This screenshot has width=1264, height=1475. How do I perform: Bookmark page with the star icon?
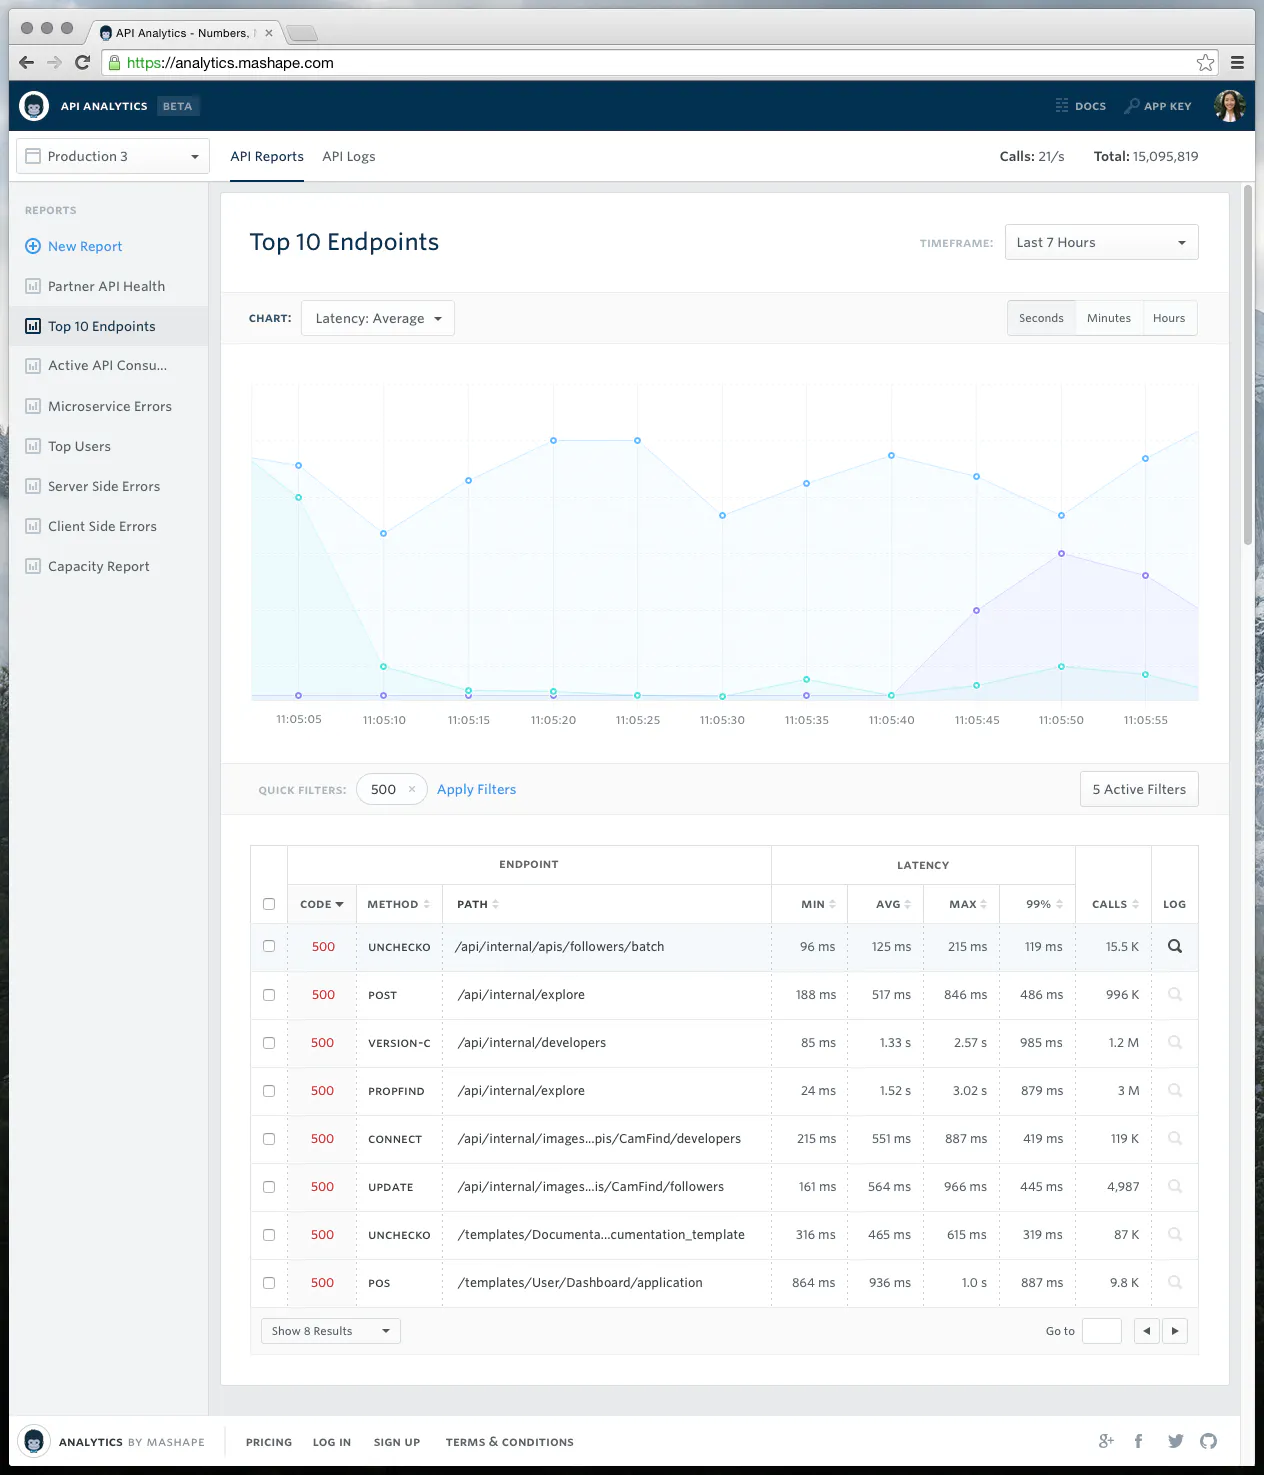1206,62
